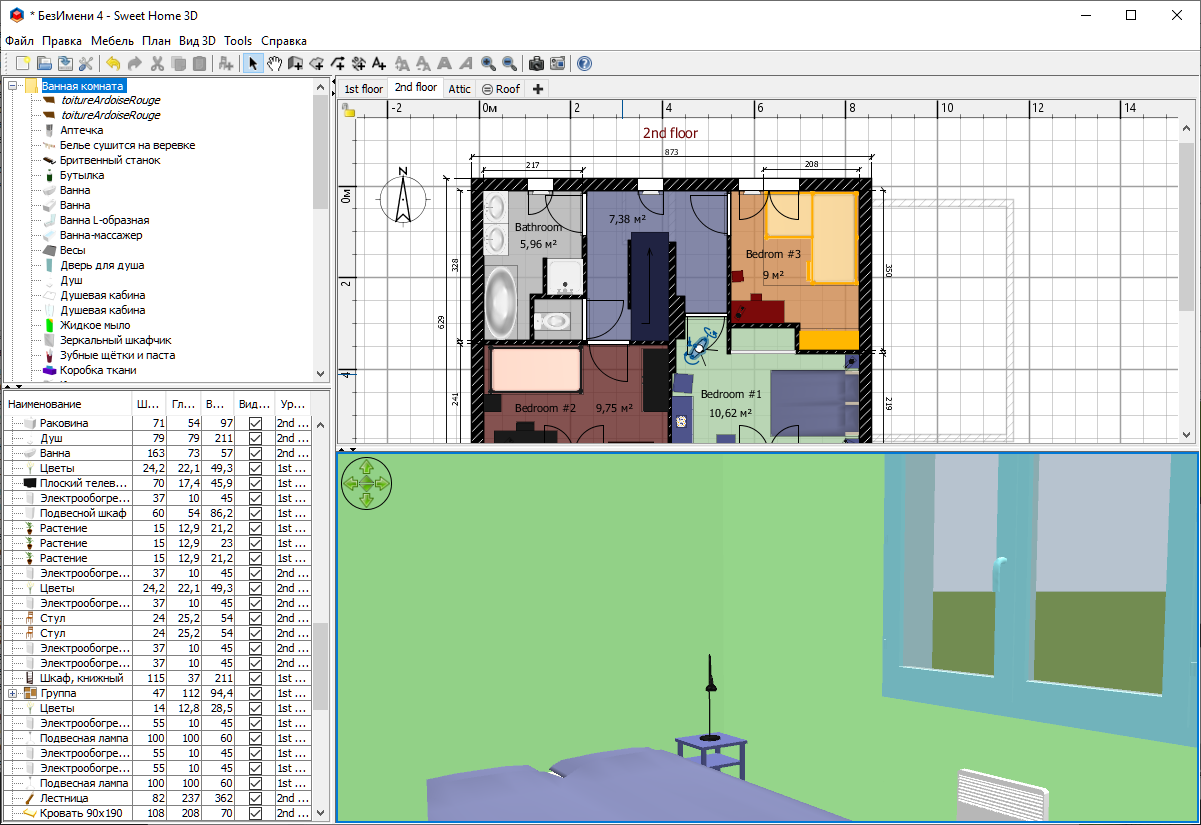Click the Undo arrow in toolbar

pos(113,63)
